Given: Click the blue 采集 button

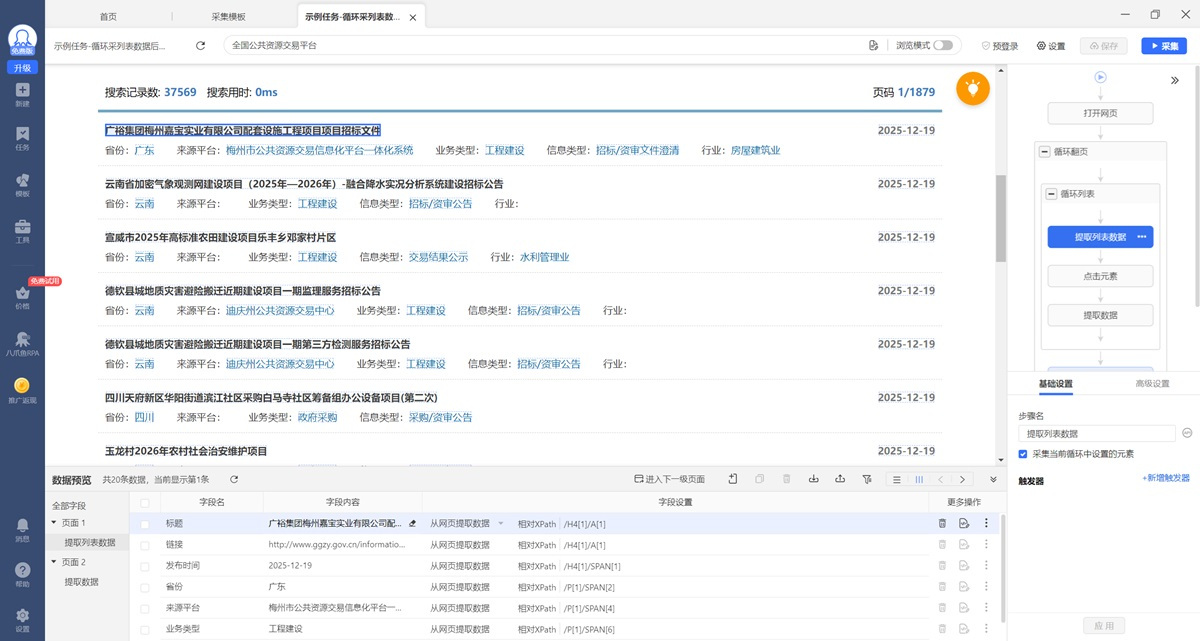Looking at the screenshot, I should pos(1163,46).
